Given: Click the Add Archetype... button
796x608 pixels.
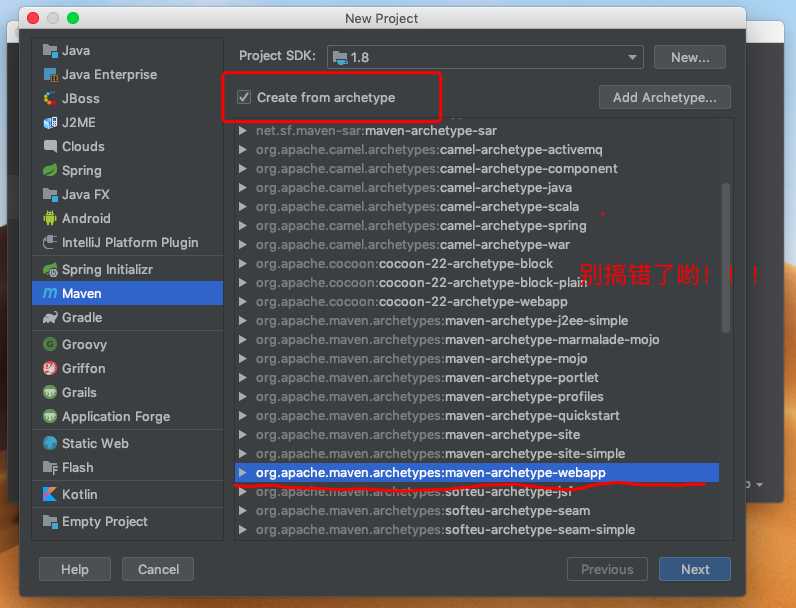Looking at the screenshot, I should [665, 97].
